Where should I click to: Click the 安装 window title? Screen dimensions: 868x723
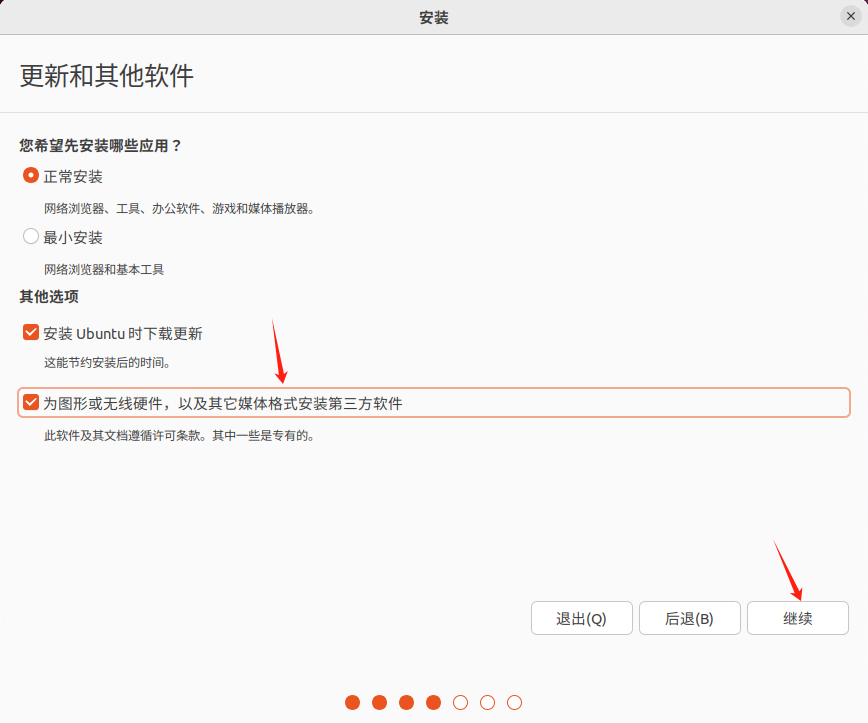point(433,18)
